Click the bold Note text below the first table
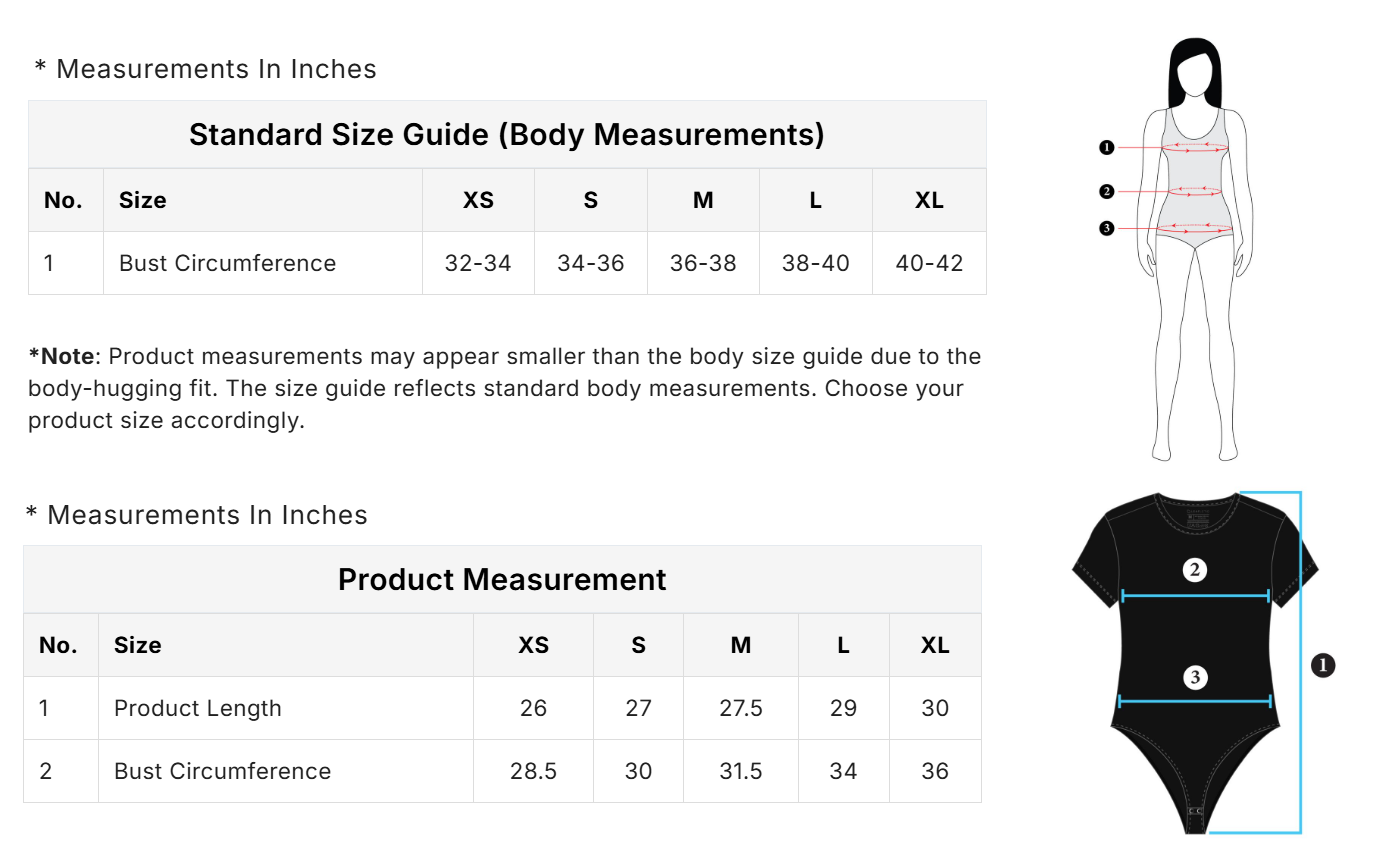 pos(62,357)
